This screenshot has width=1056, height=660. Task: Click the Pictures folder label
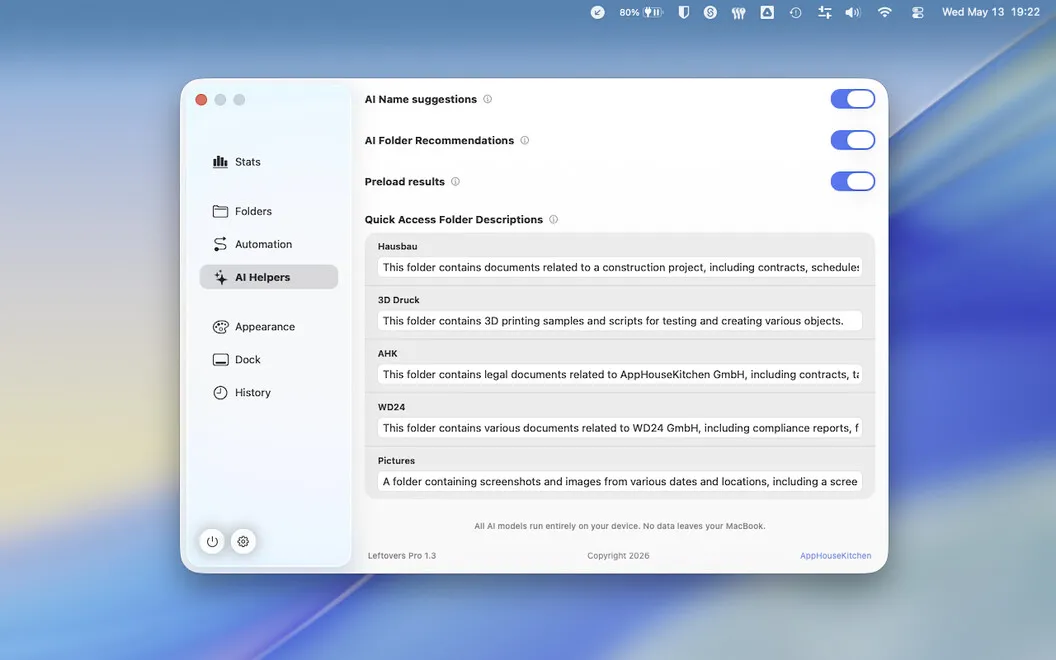396,461
